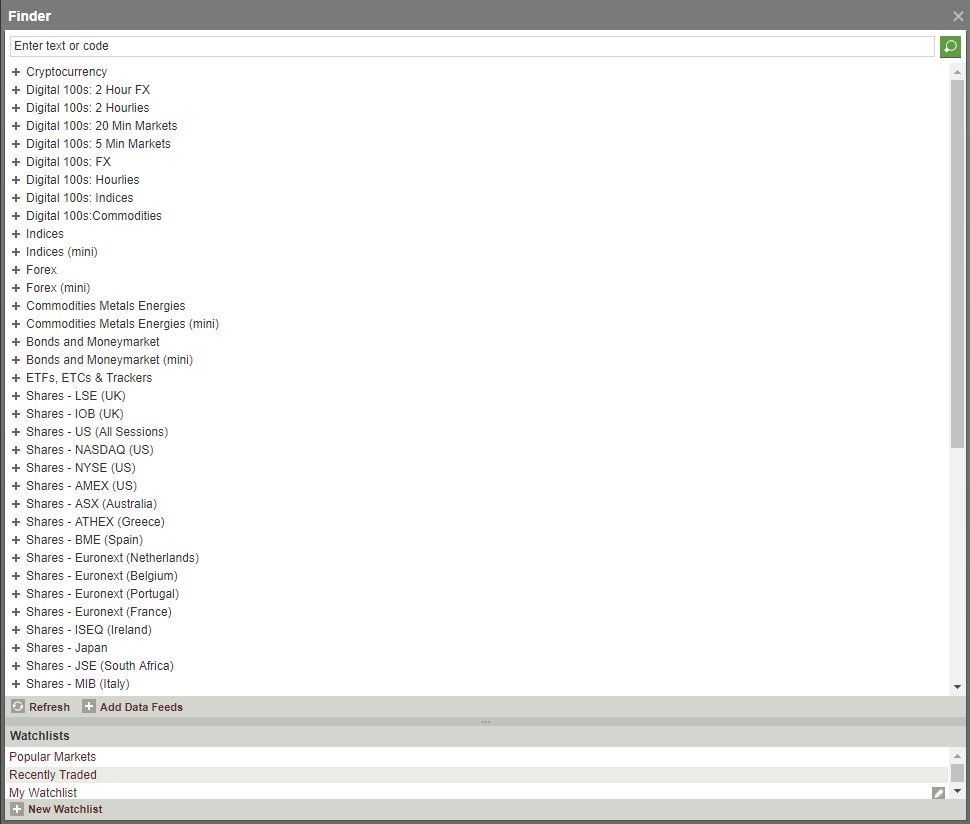Expand Digital 100s: 20 Min Markets
This screenshot has width=970, height=824.
coord(16,126)
